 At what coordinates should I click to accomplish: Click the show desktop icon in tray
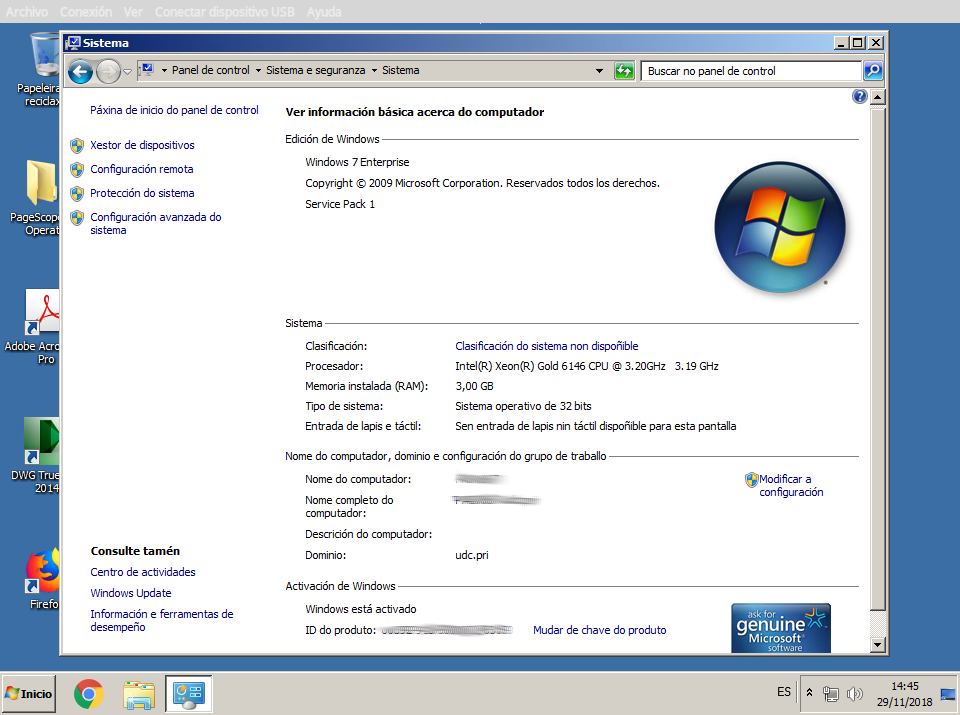(948, 694)
